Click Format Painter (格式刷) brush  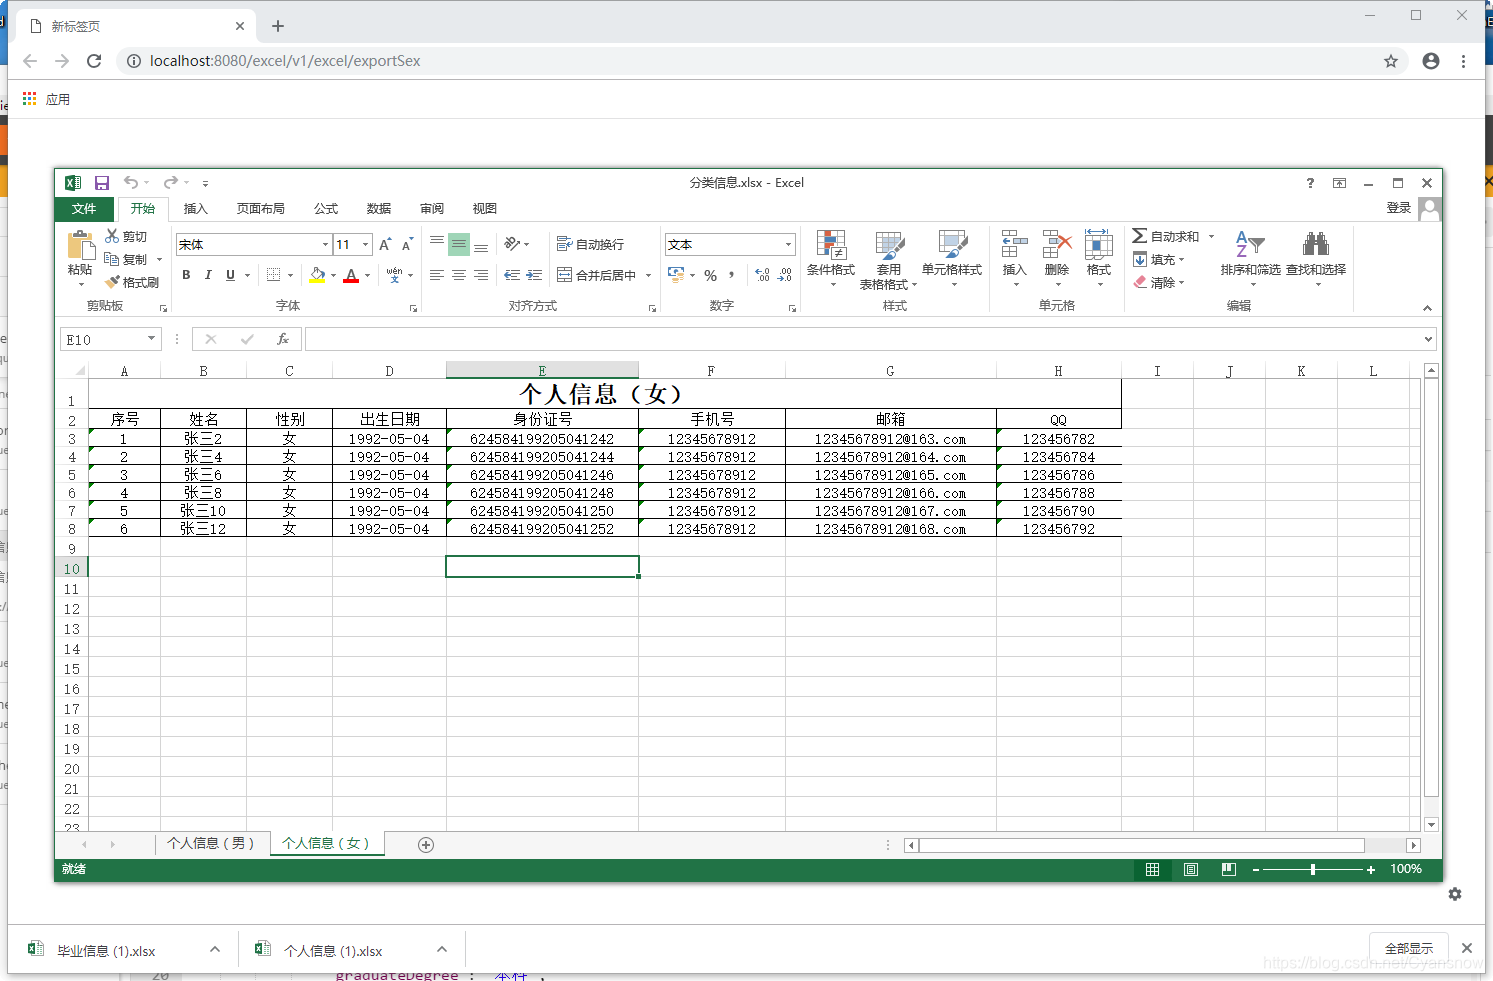pyautogui.click(x=112, y=282)
